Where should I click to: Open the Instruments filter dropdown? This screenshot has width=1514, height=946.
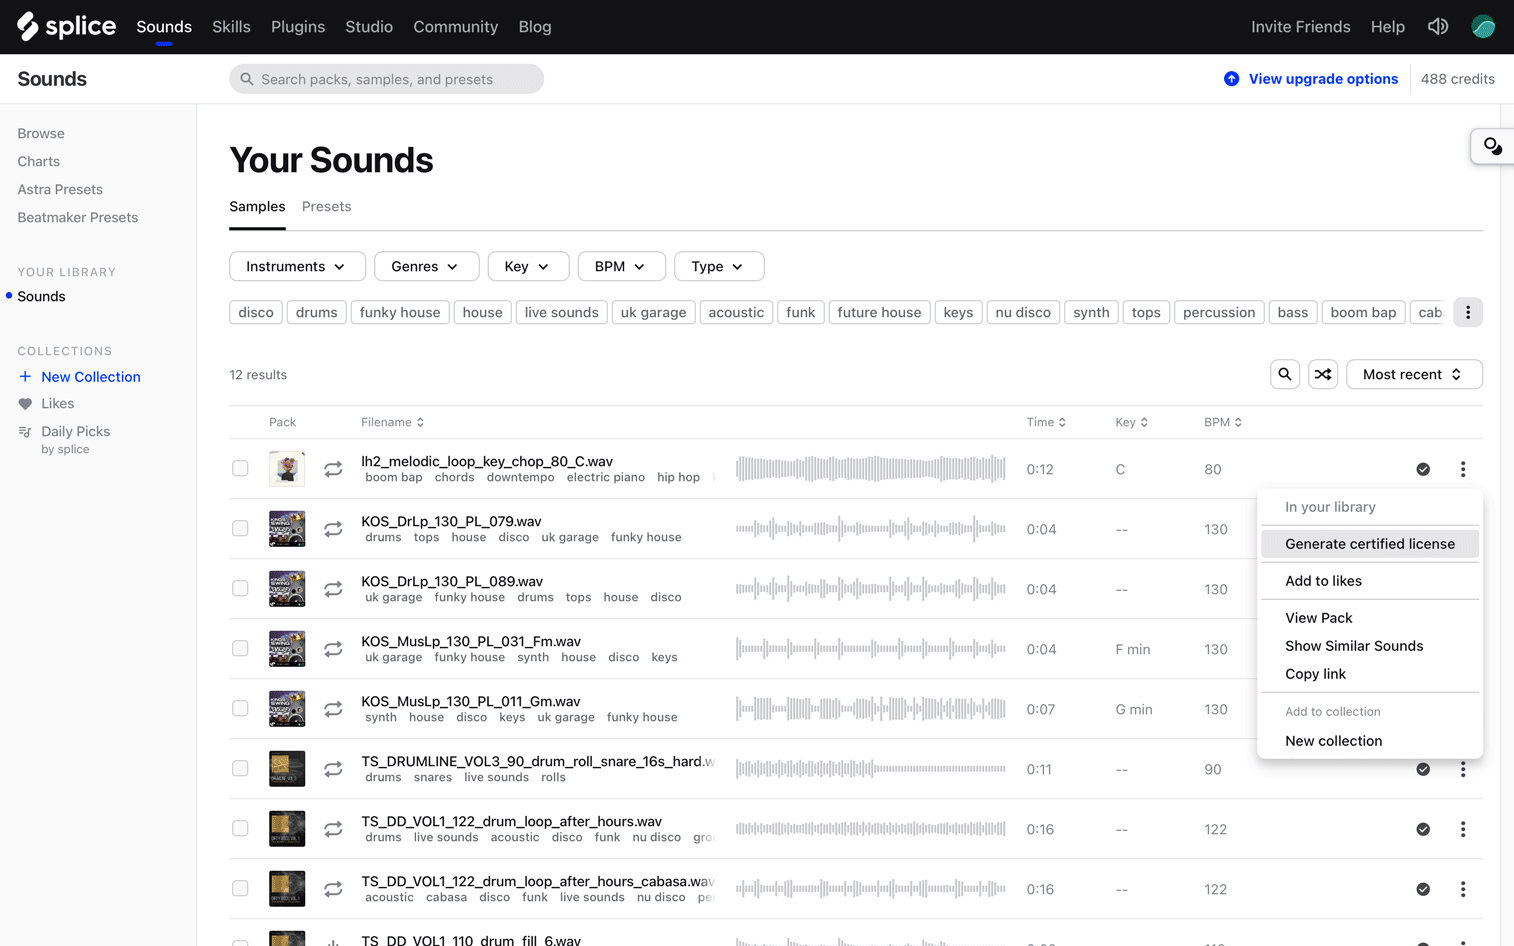297,266
